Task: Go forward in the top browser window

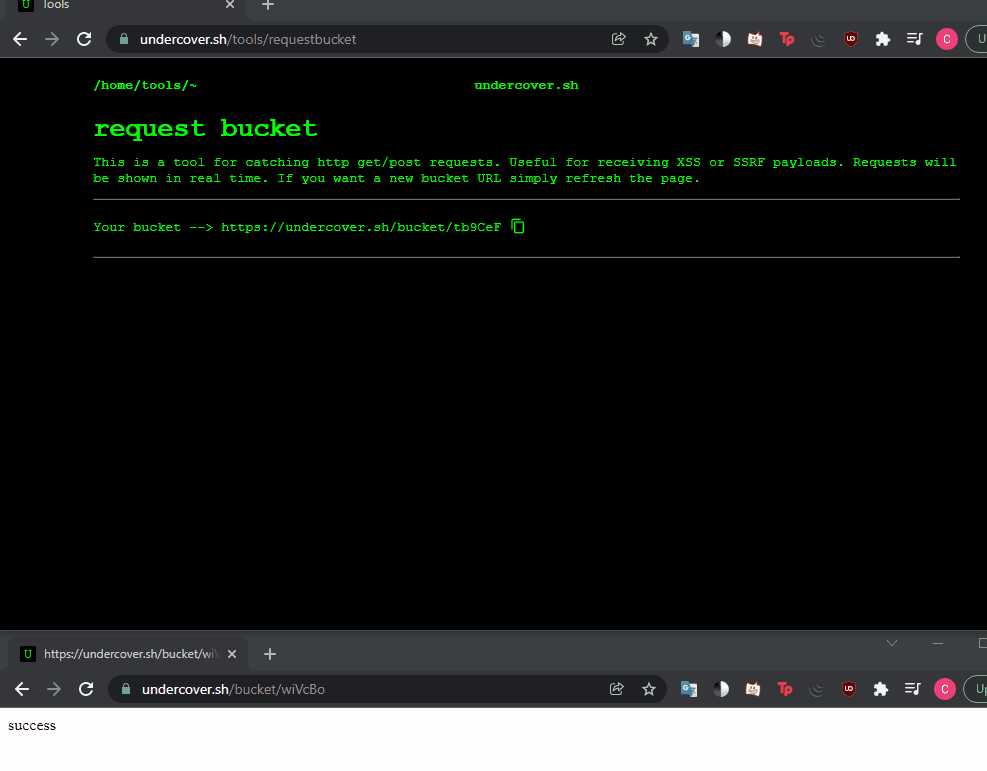Action: coord(52,39)
